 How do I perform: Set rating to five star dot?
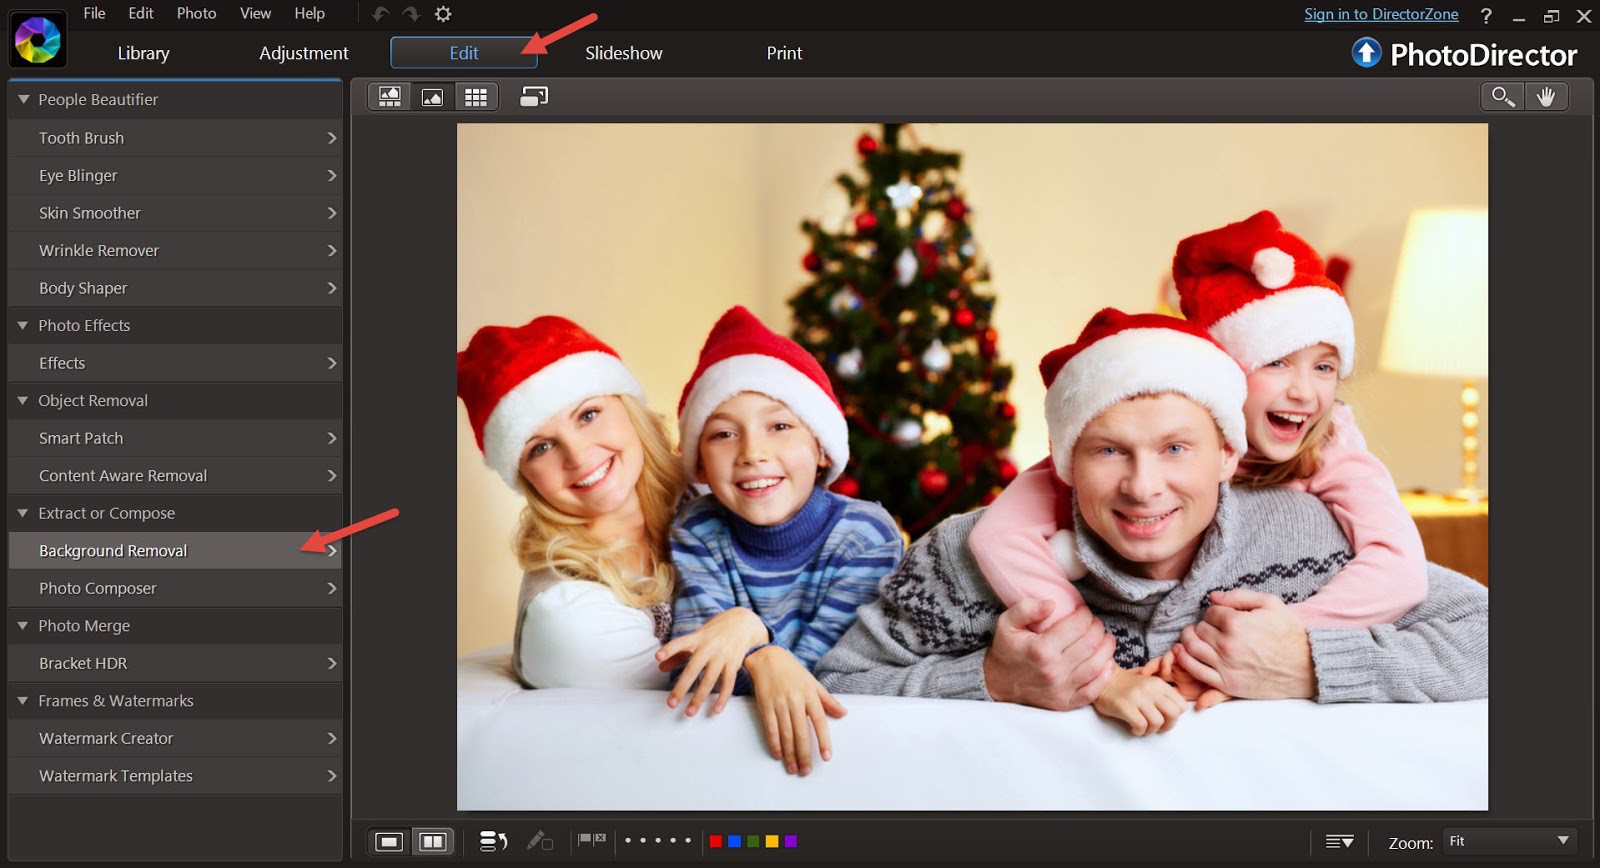688,841
